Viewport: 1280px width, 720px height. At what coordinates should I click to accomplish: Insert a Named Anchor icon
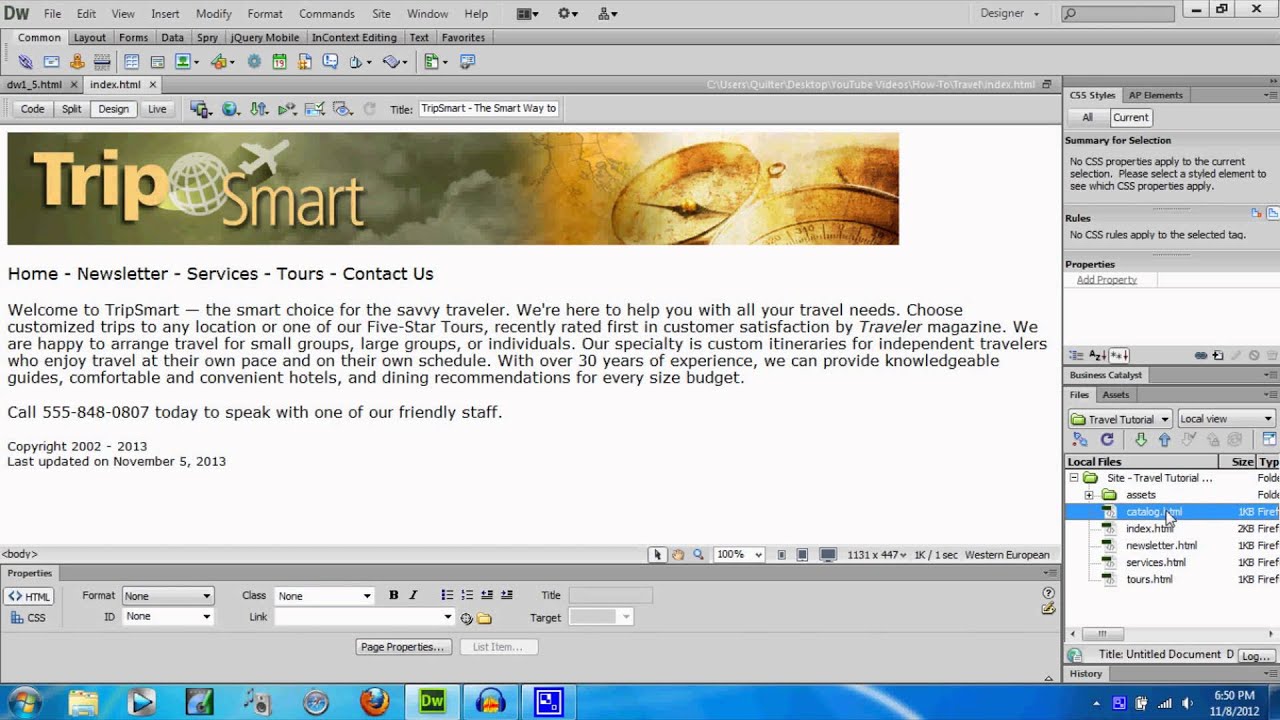77,62
